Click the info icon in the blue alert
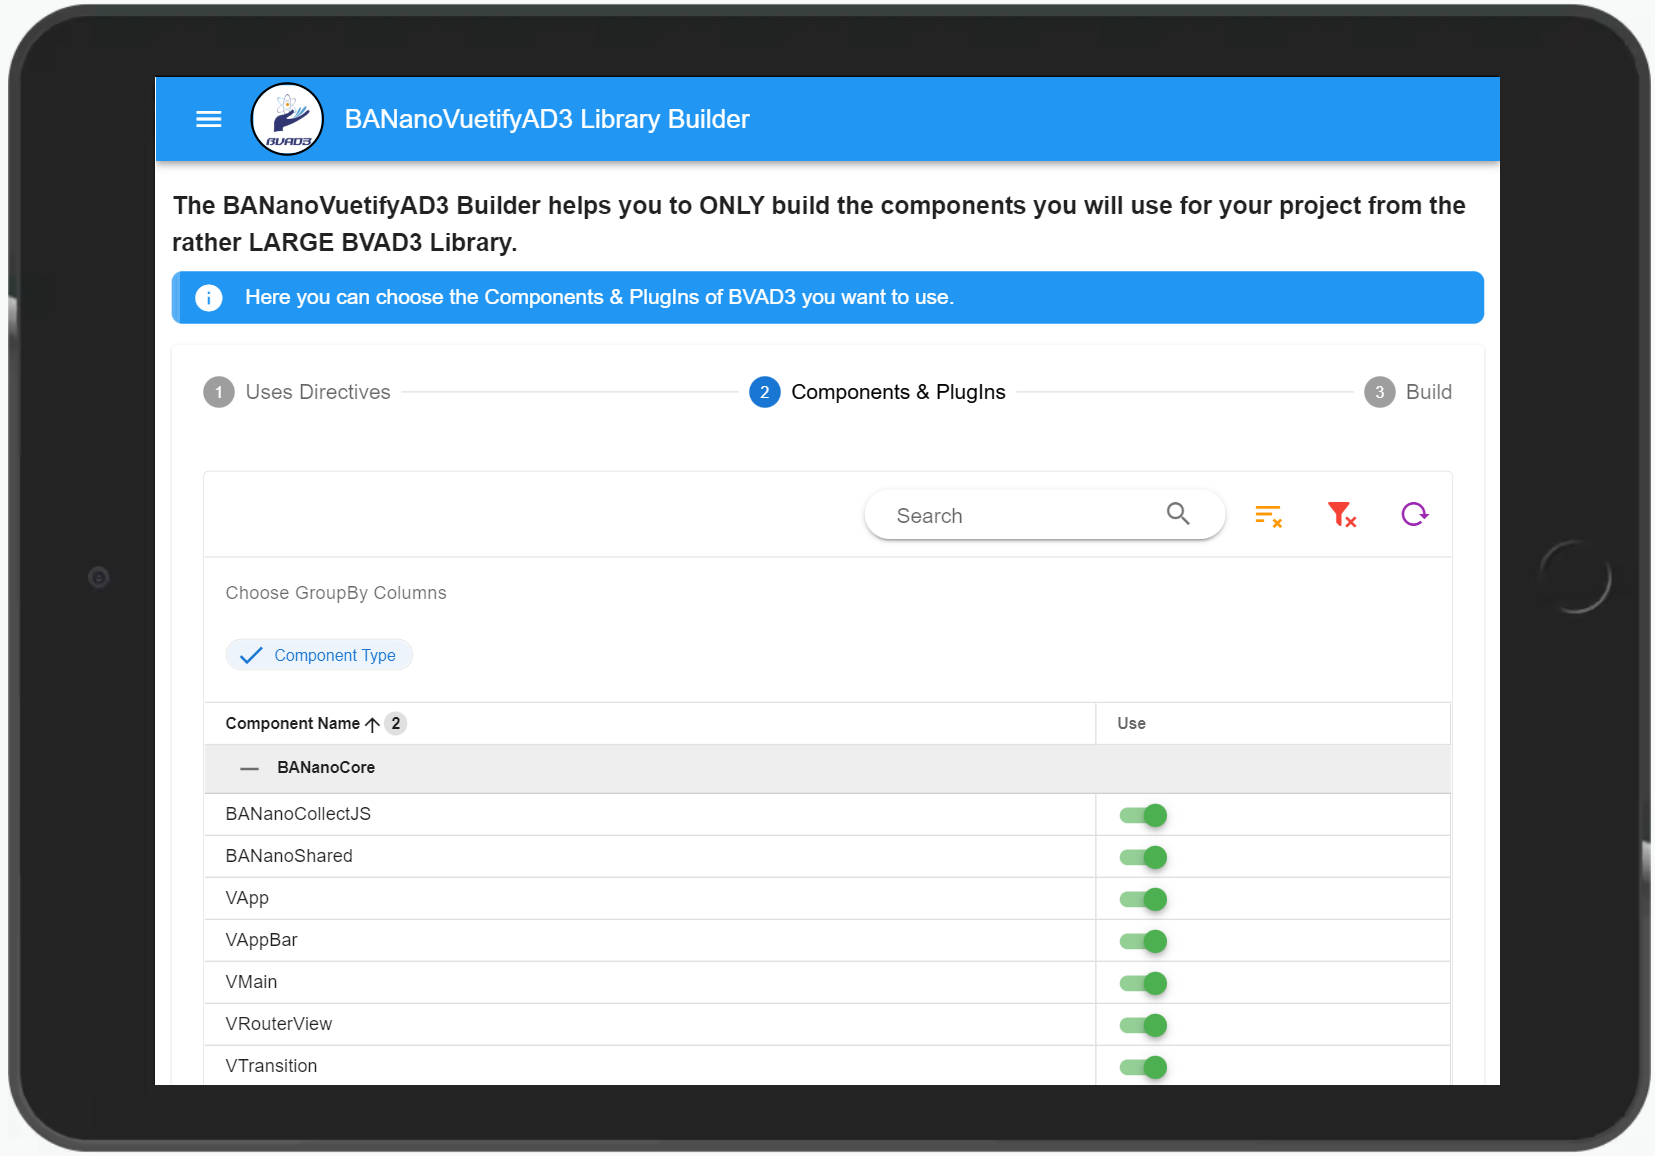The image size is (1655, 1156). (208, 298)
